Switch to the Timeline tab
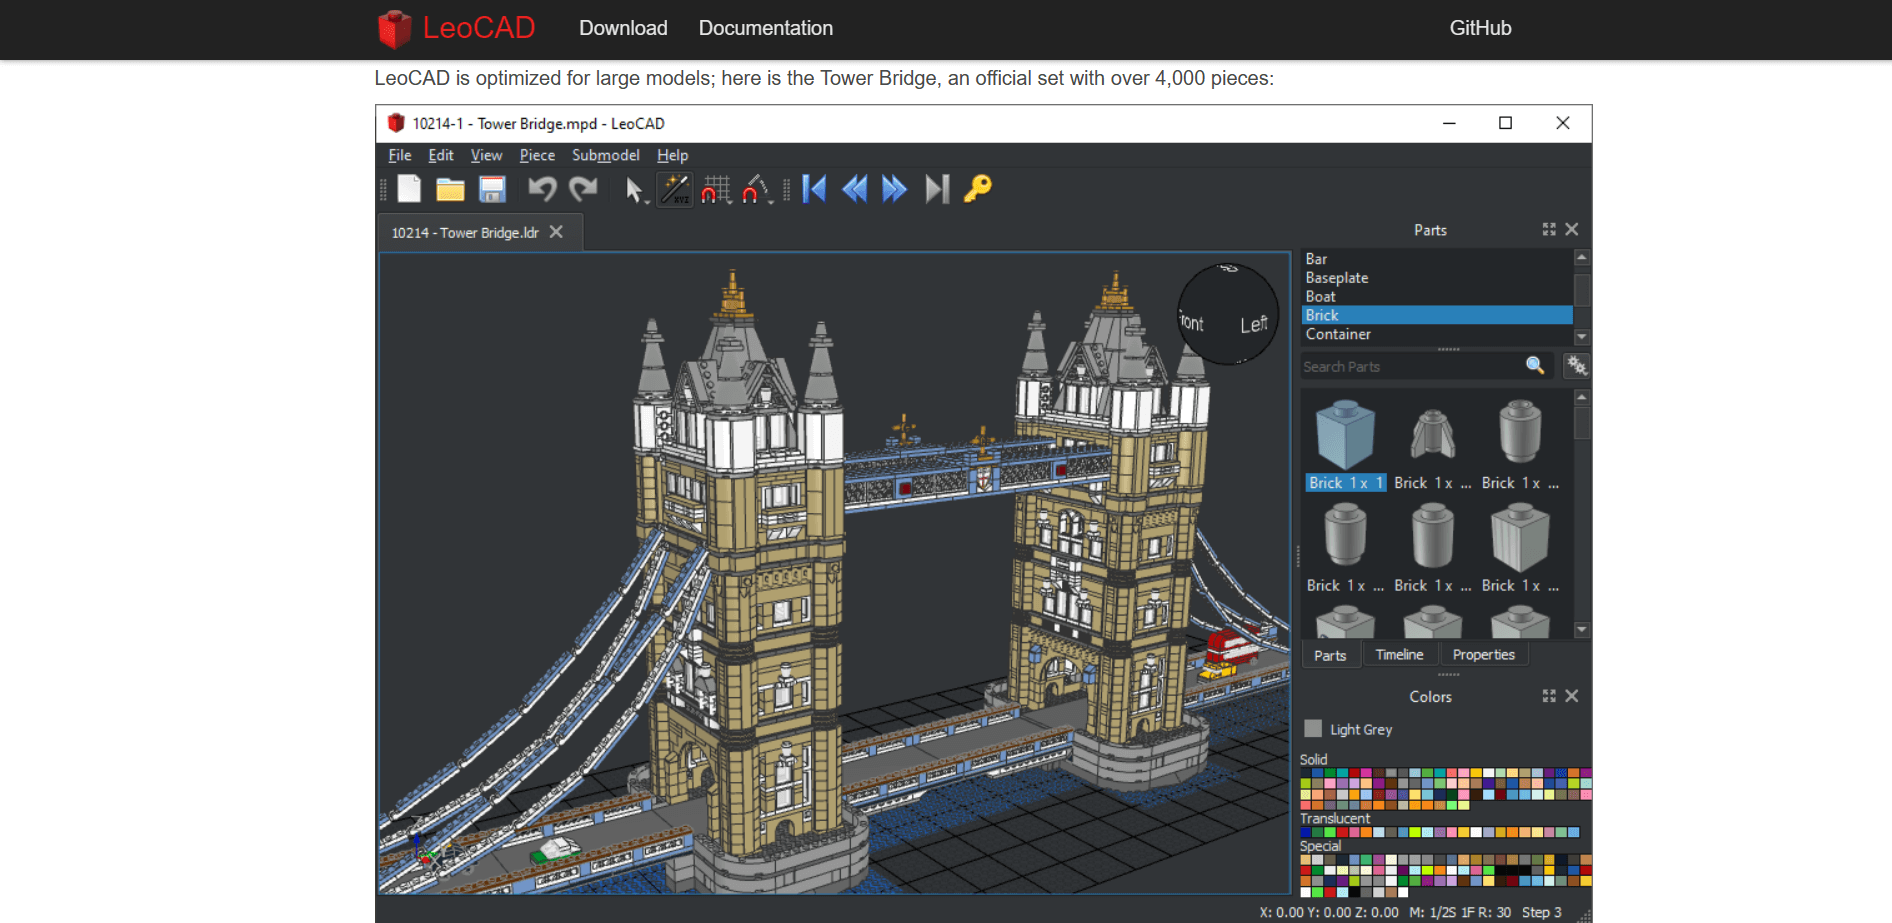Image resolution: width=1892 pixels, height=923 pixels. pyautogui.click(x=1399, y=655)
